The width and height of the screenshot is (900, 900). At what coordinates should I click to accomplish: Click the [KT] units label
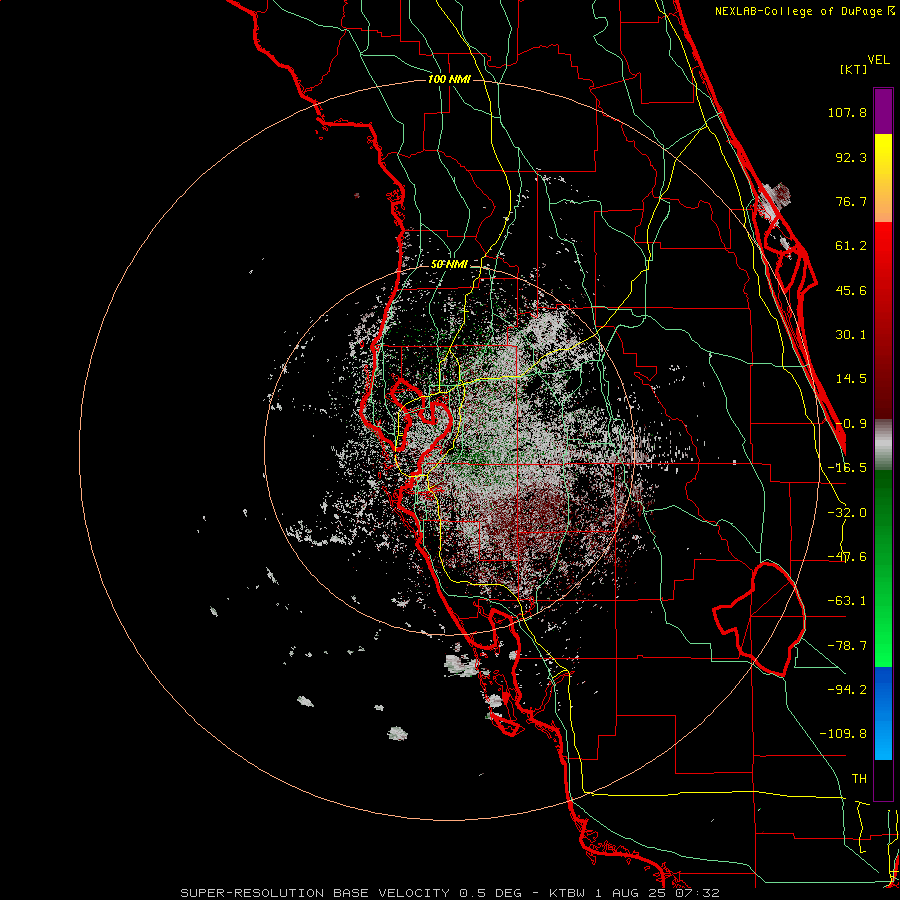pos(853,69)
